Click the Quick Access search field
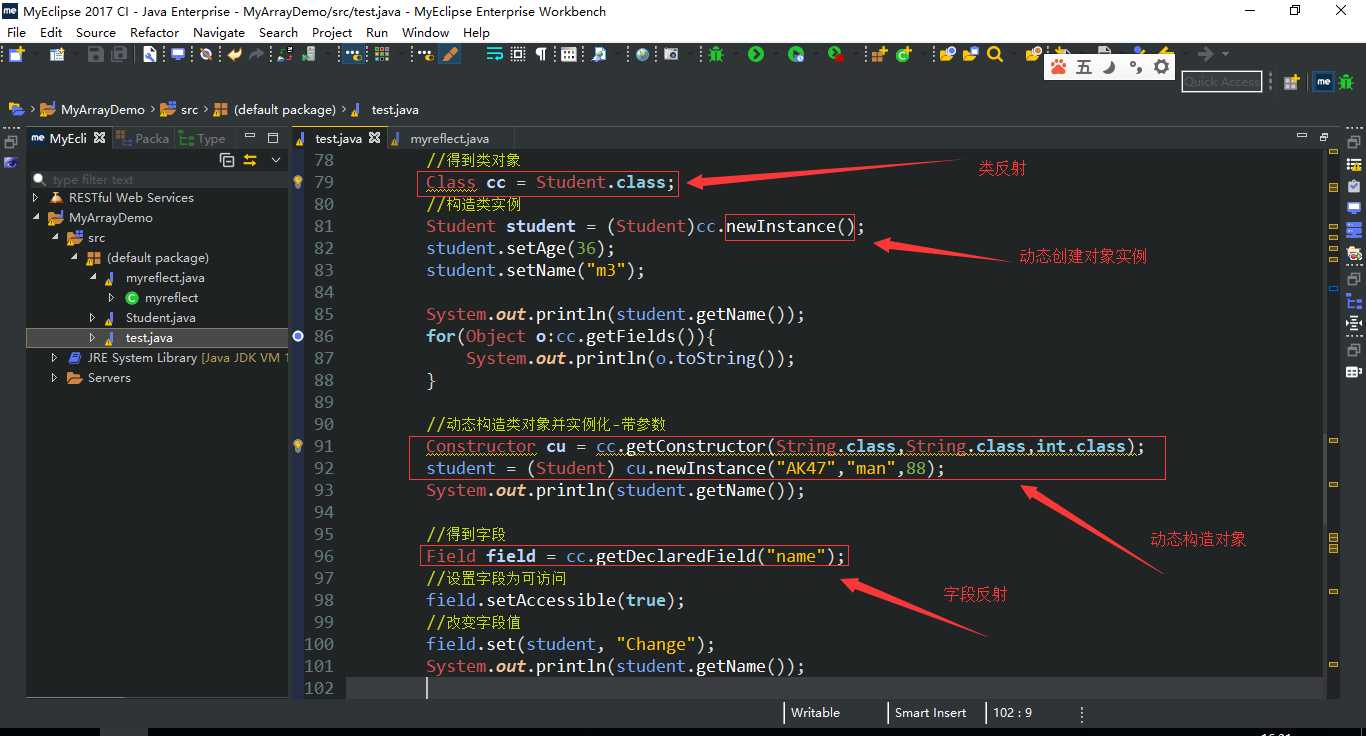Image resolution: width=1366 pixels, height=736 pixels. pyautogui.click(x=1221, y=82)
